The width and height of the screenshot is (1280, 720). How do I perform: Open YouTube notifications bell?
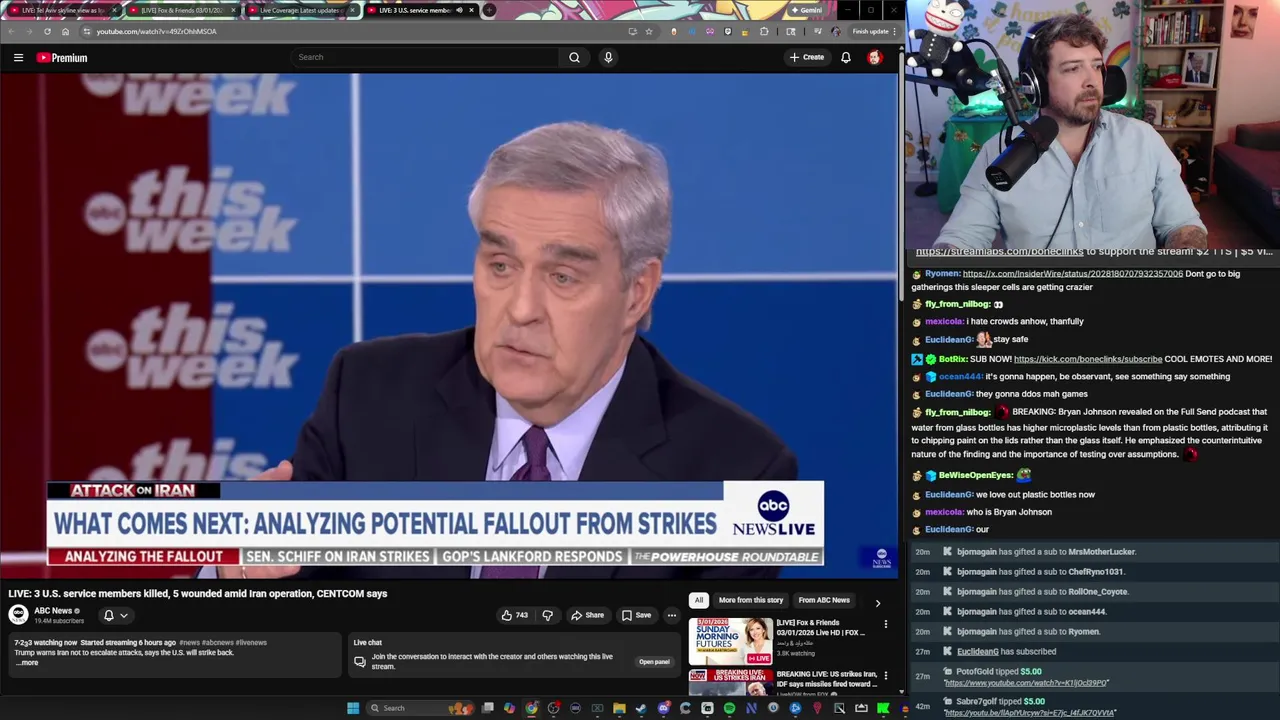click(x=846, y=58)
